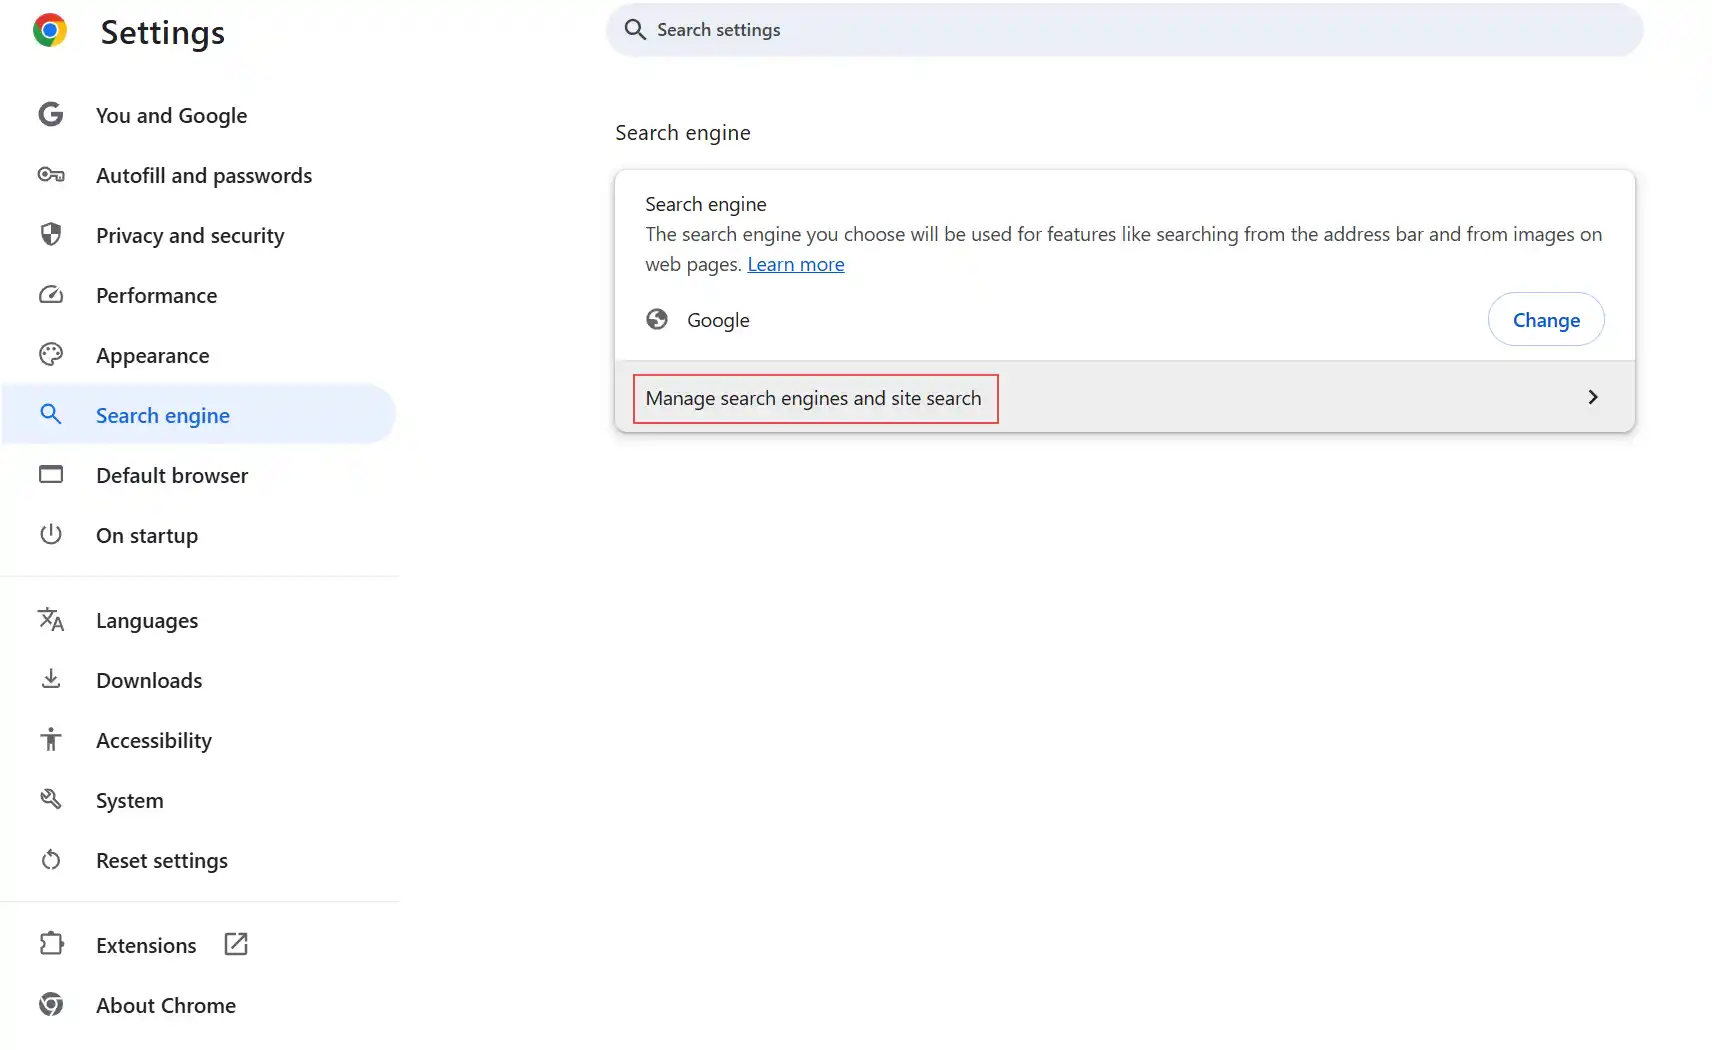The width and height of the screenshot is (1712, 1050).
Task: Click the key icon for Autofill and passwords
Action: (x=51, y=175)
